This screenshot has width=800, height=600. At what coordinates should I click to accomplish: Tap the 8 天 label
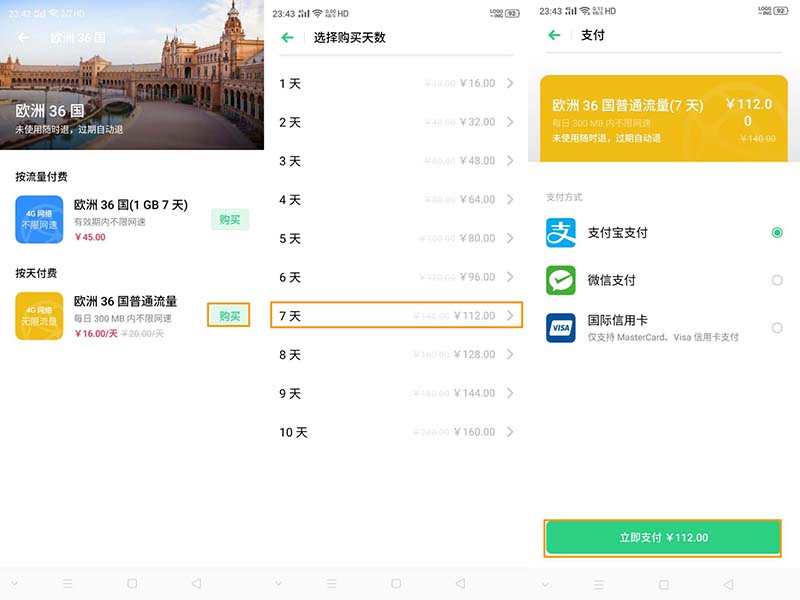[290, 355]
